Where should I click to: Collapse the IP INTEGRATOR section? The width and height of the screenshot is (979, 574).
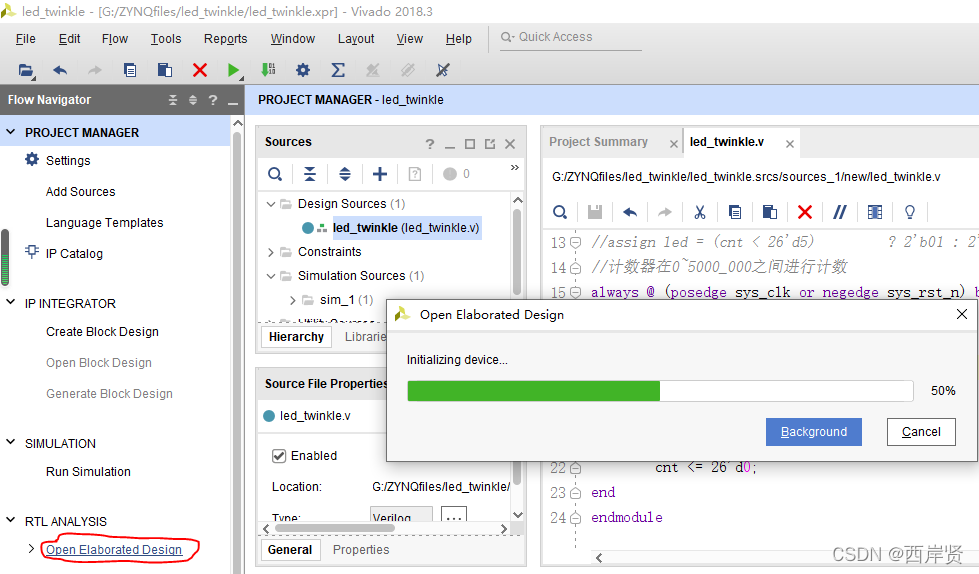(11, 302)
